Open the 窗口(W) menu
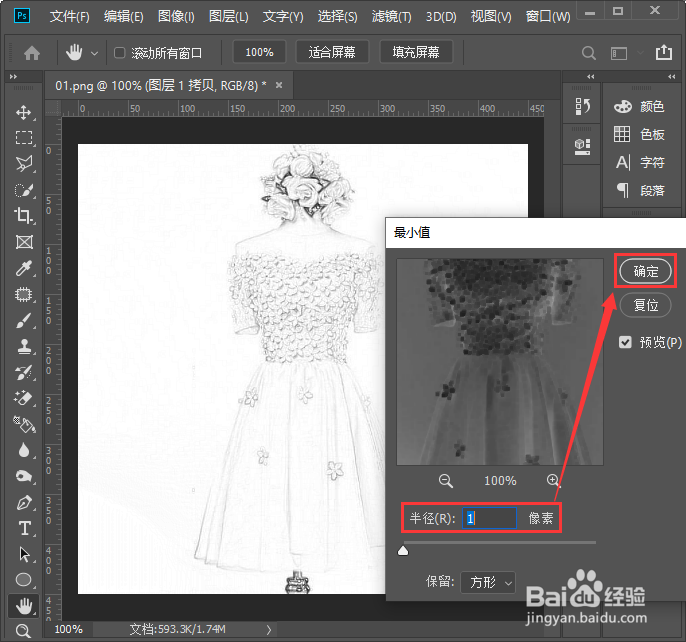Screen dimensions: 686x642 548,17
